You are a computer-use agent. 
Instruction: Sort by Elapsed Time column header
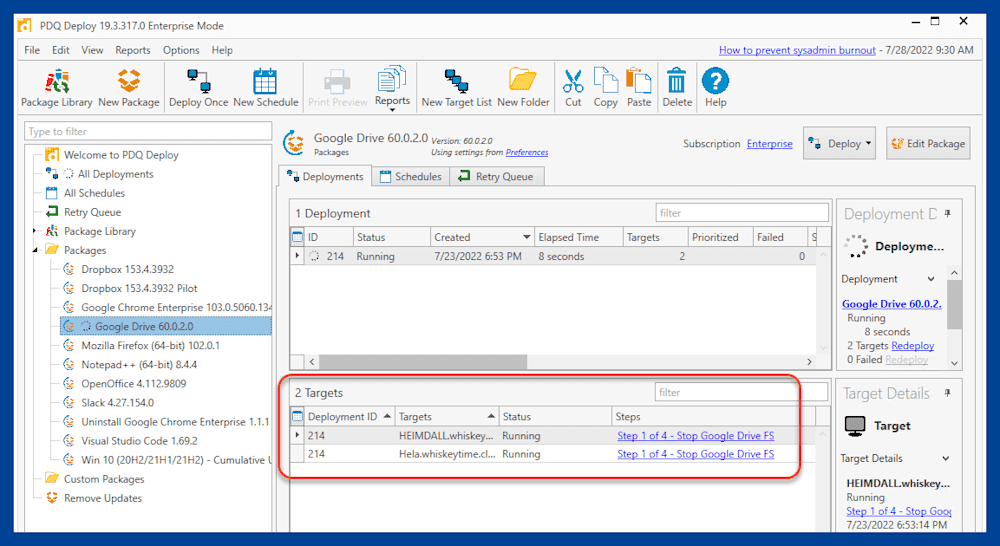pyautogui.click(x=578, y=237)
